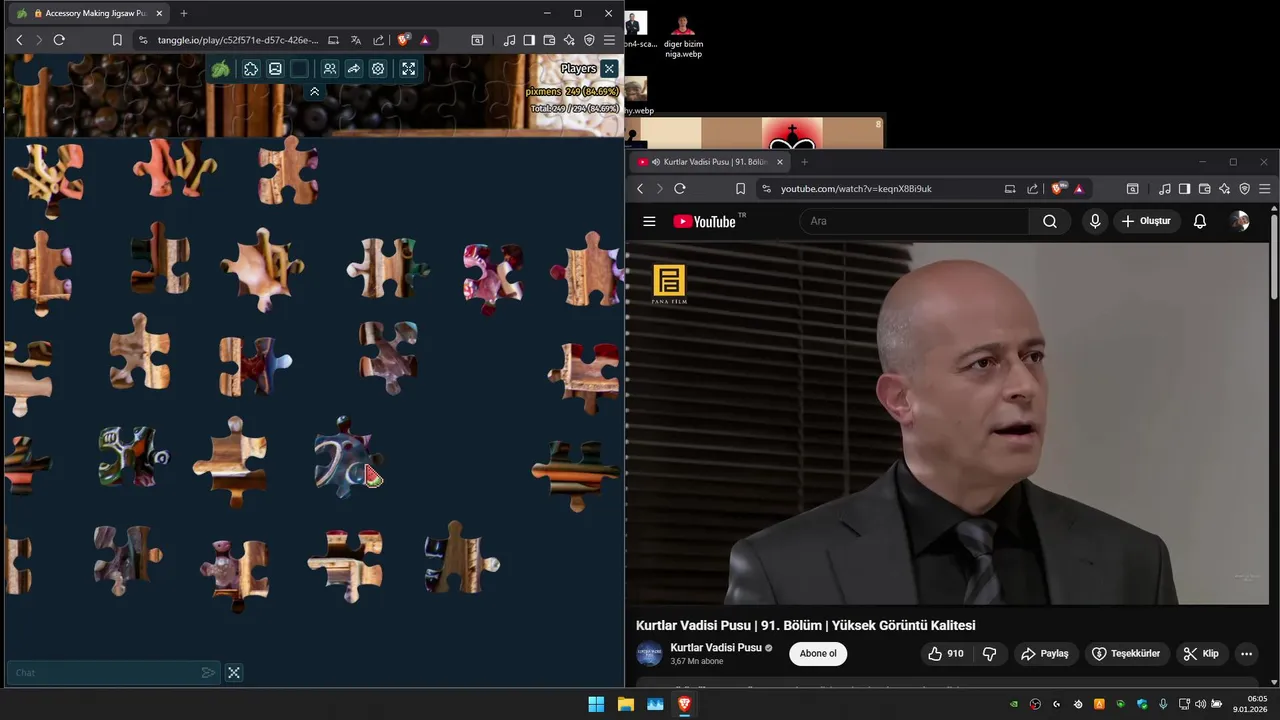Viewport: 1280px width, 720px height.
Task: Open Brave Wallet in Tanggle browser window
Action: (x=549, y=40)
